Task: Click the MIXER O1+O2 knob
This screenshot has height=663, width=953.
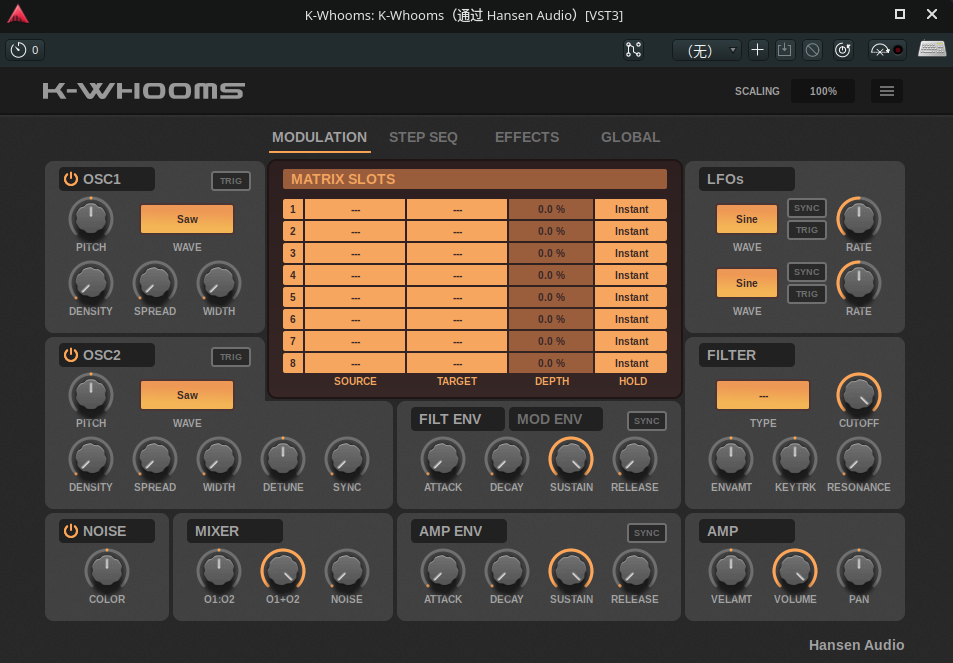Action: pyautogui.click(x=283, y=571)
